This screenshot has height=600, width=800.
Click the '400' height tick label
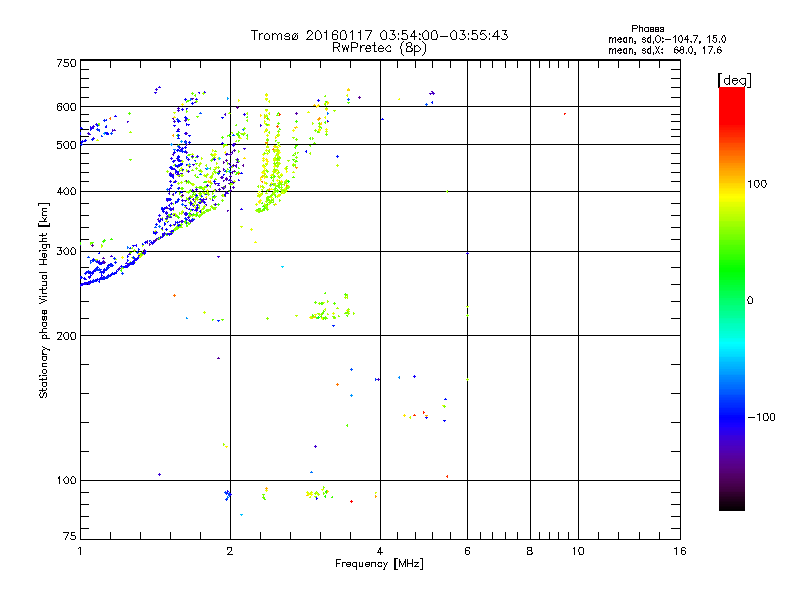(66, 191)
